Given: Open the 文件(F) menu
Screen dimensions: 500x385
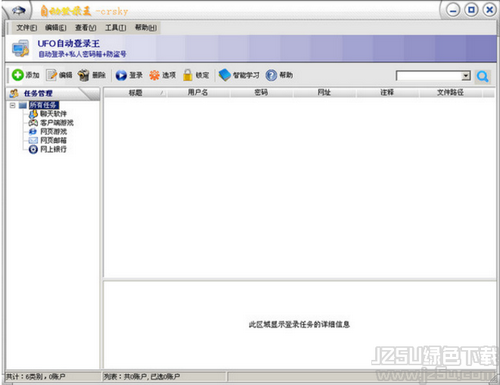Looking at the screenshot, I should point(27,28).
